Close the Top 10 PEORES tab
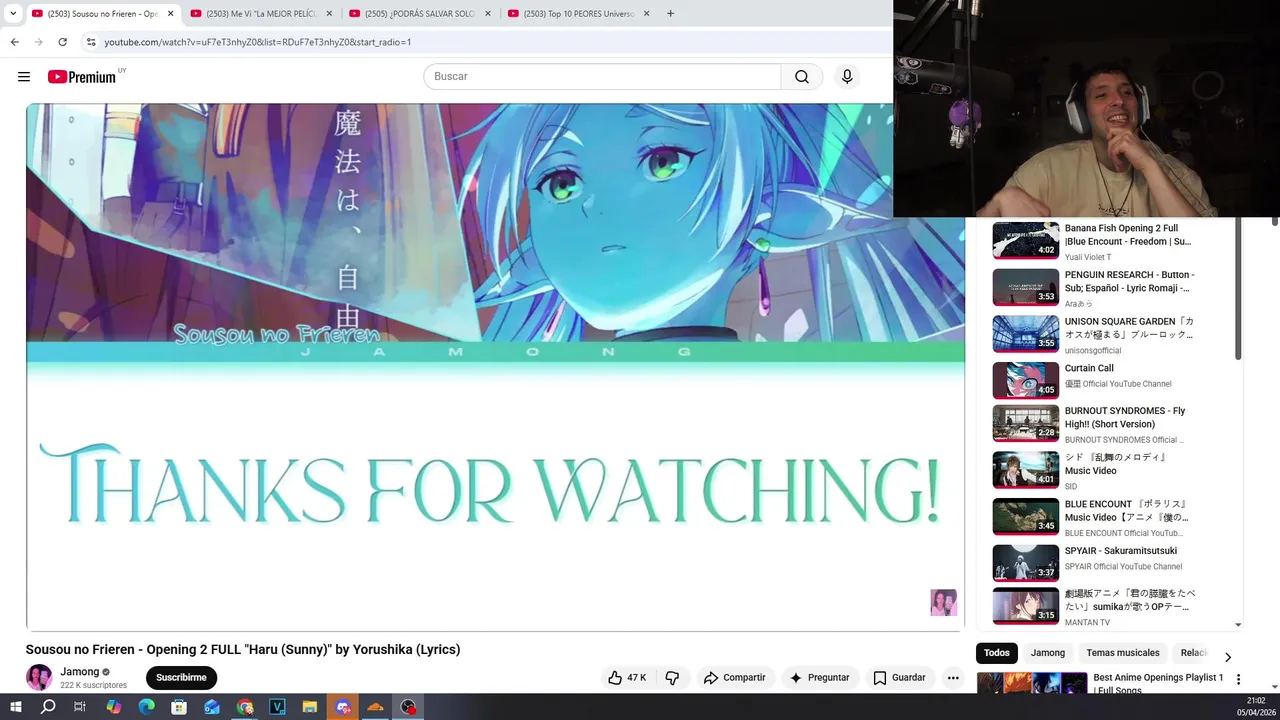 click(647, 14)
